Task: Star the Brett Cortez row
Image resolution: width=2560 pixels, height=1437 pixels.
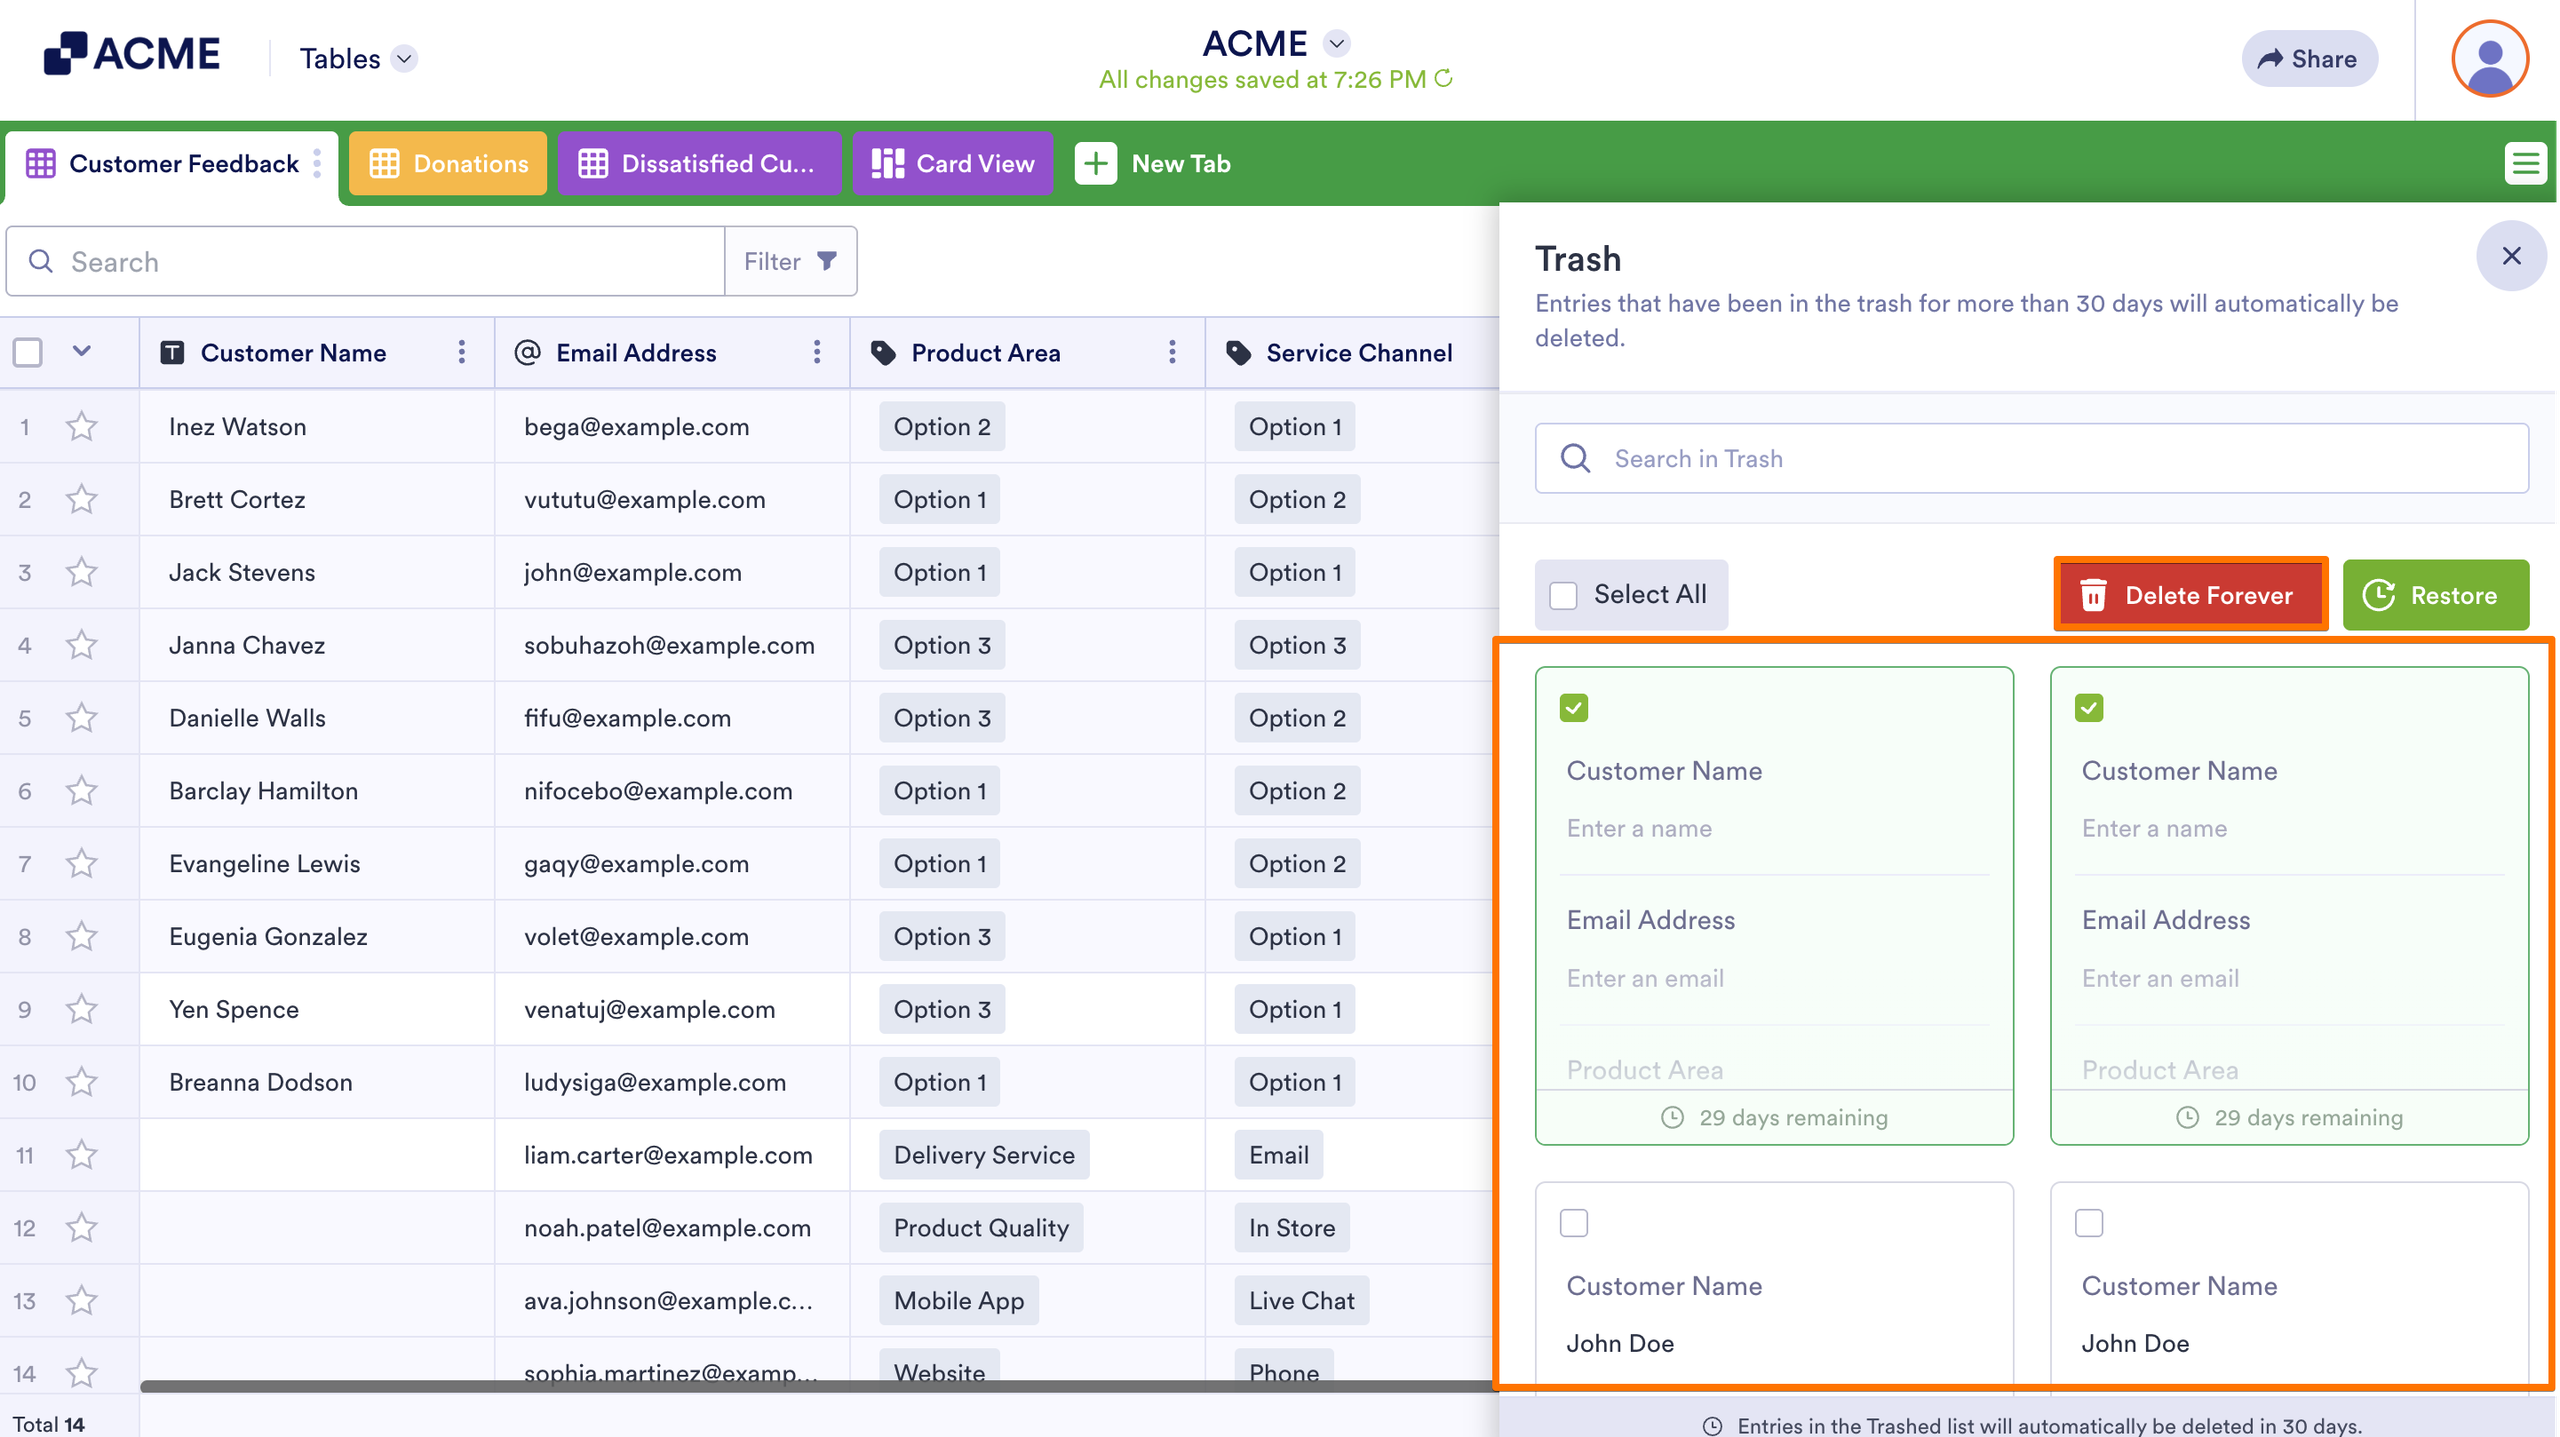Action: [81, 499]
